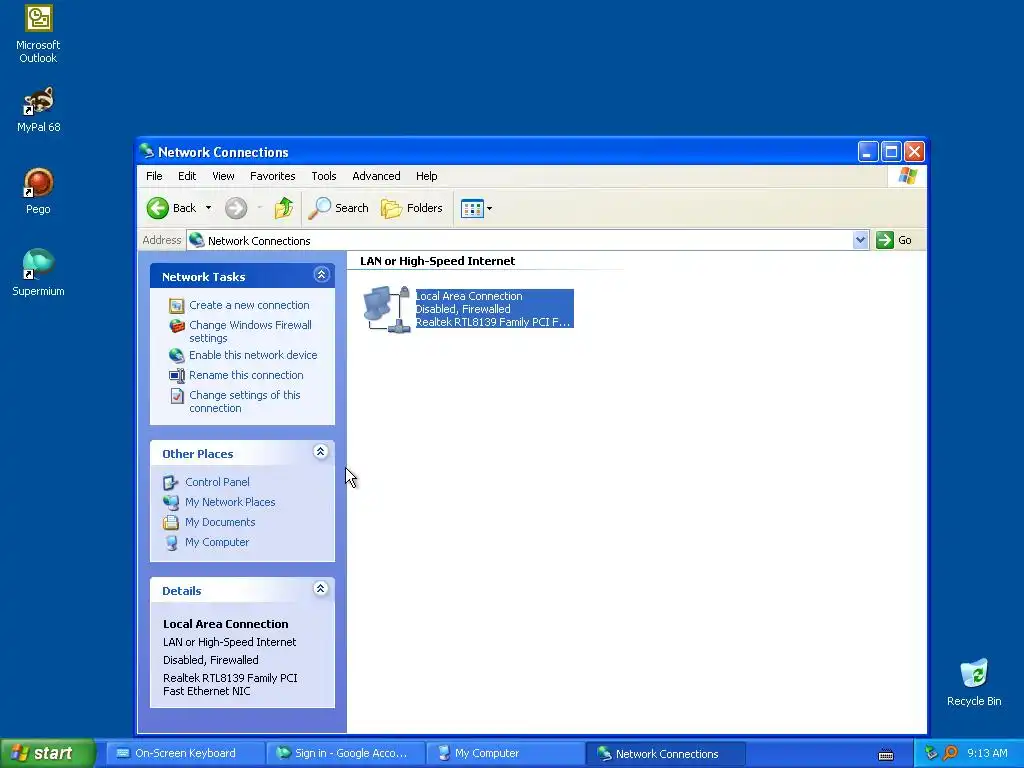Click the orange magnifier tray icon
1024x768 pixels.
click(950, 753)
